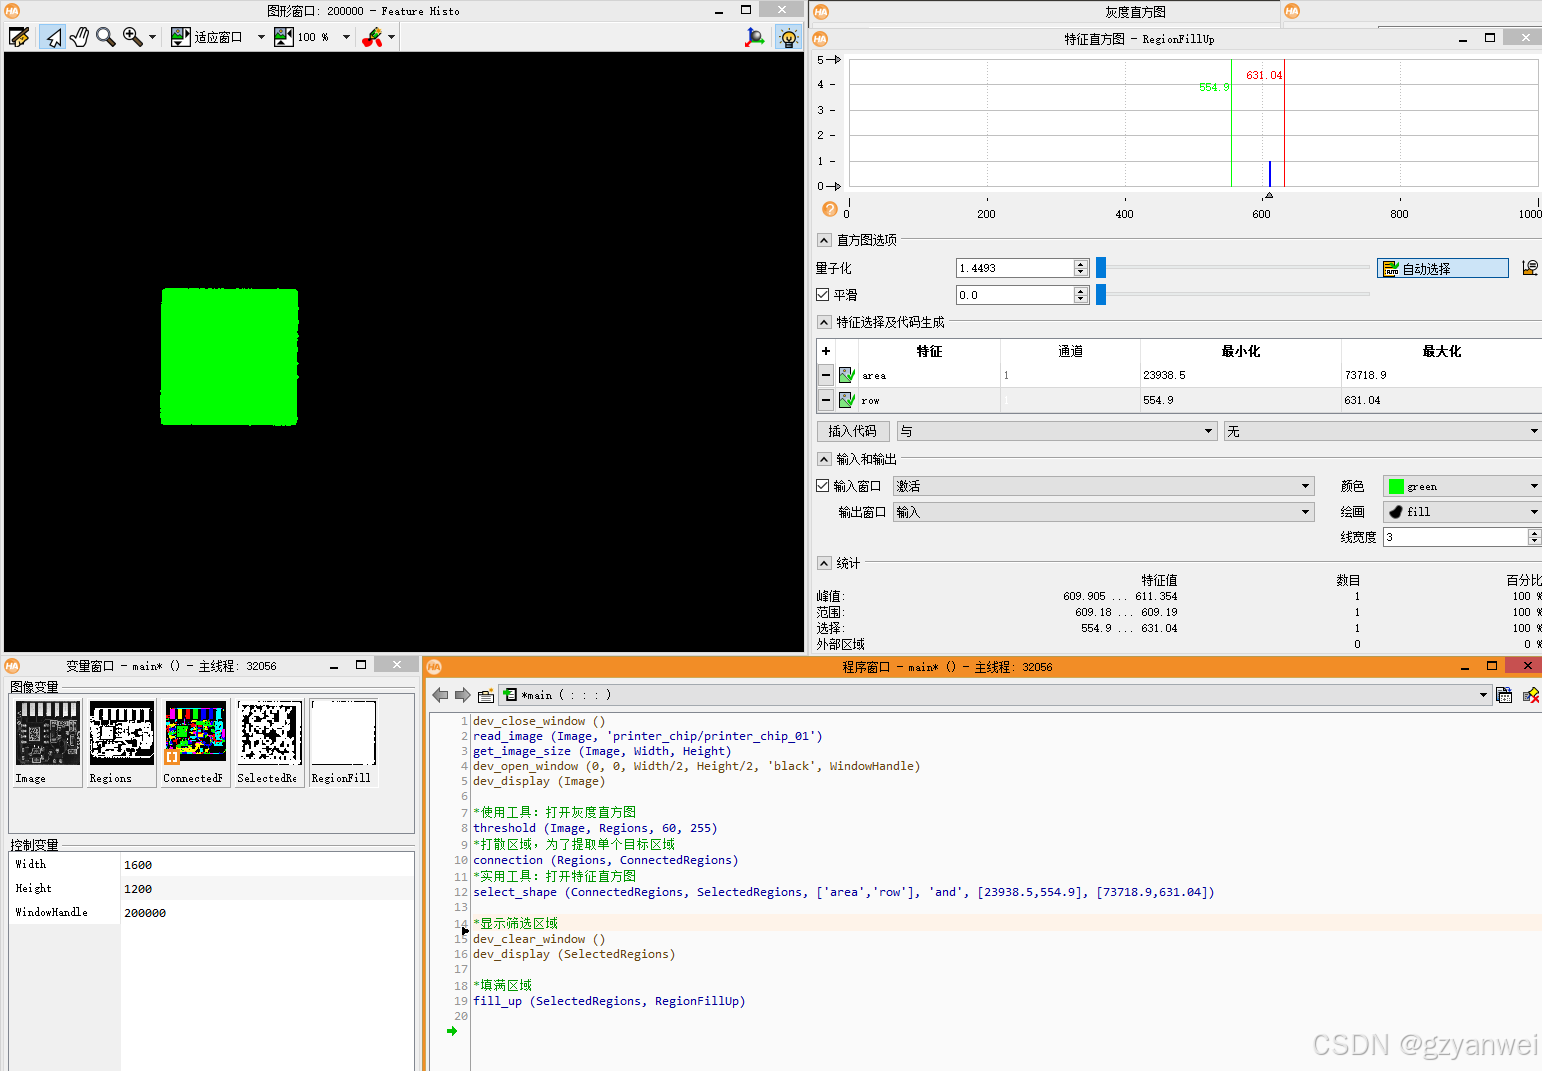
Task: Open the 输入 output window dropdown
Action: click(x=1104, y=512)
